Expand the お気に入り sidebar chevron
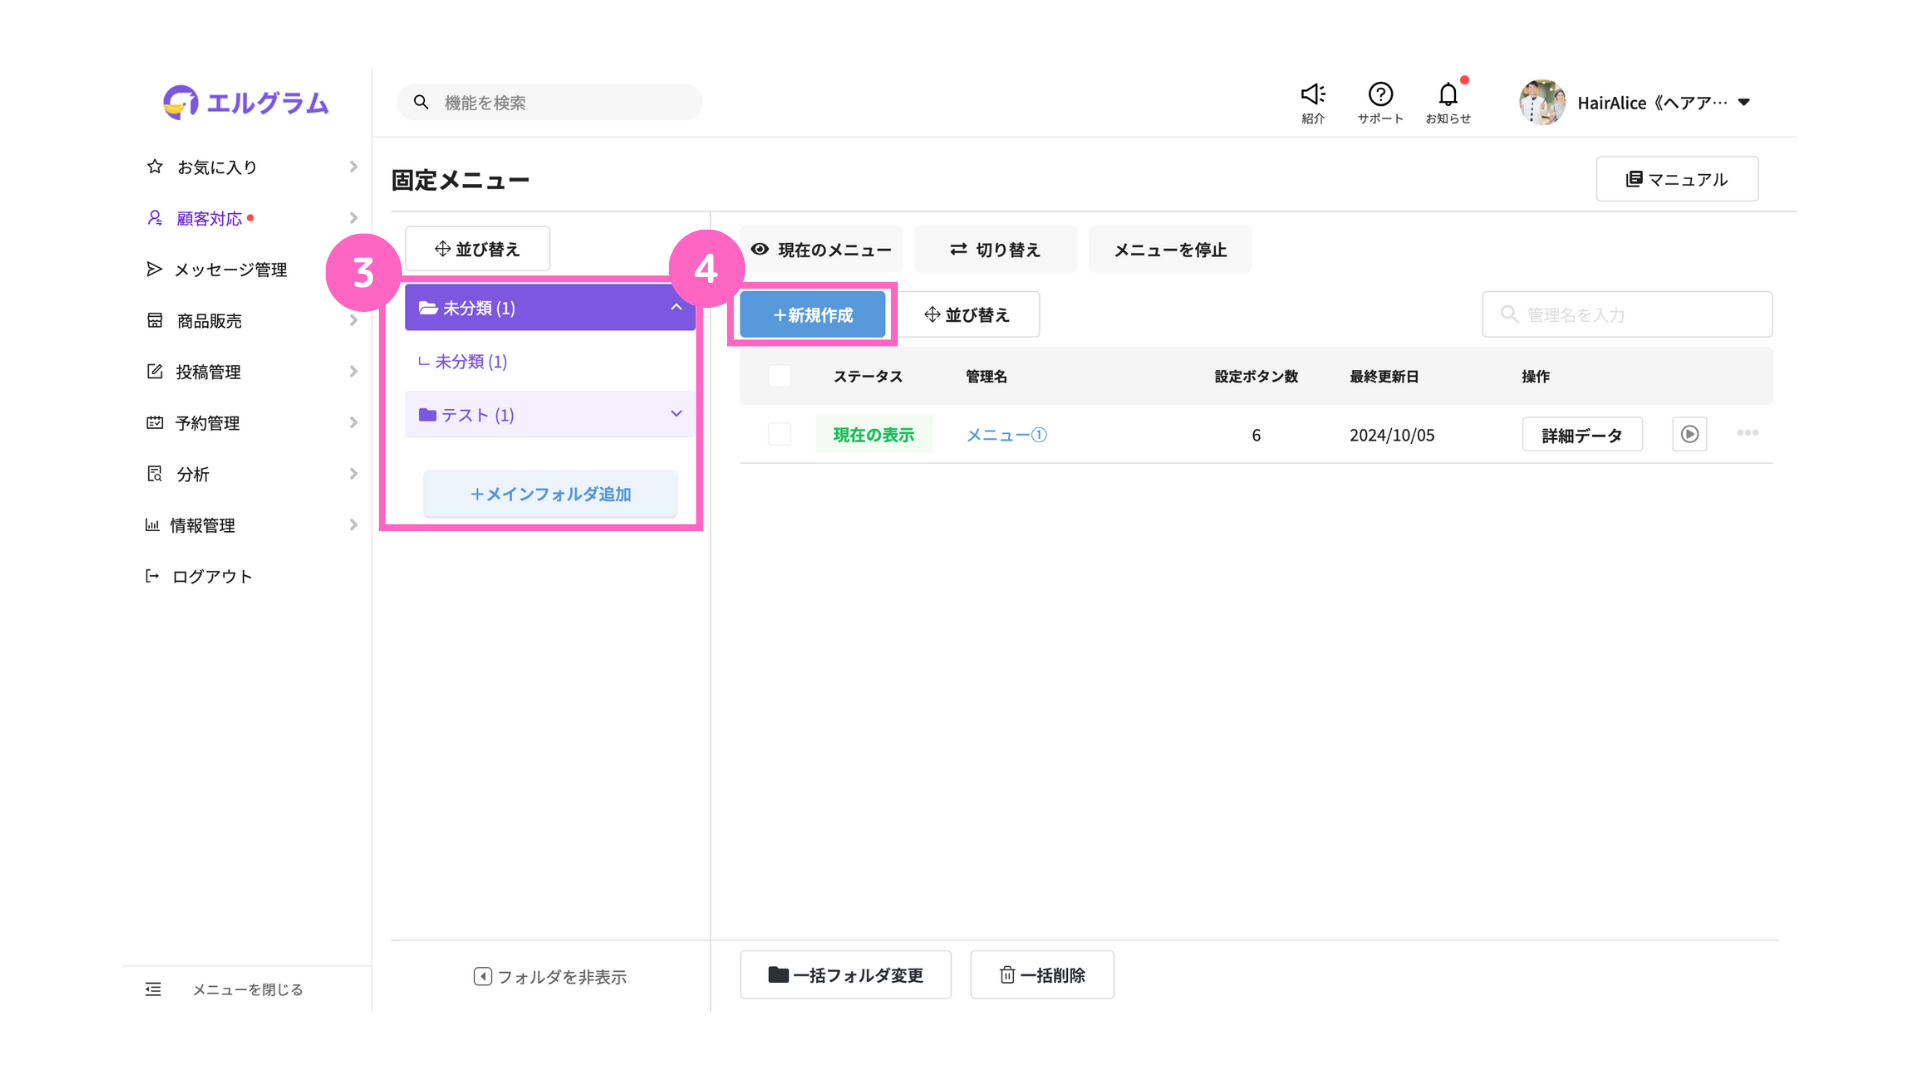The width and height of the screenshot is (1920, 1080). [x=353, y=166]
